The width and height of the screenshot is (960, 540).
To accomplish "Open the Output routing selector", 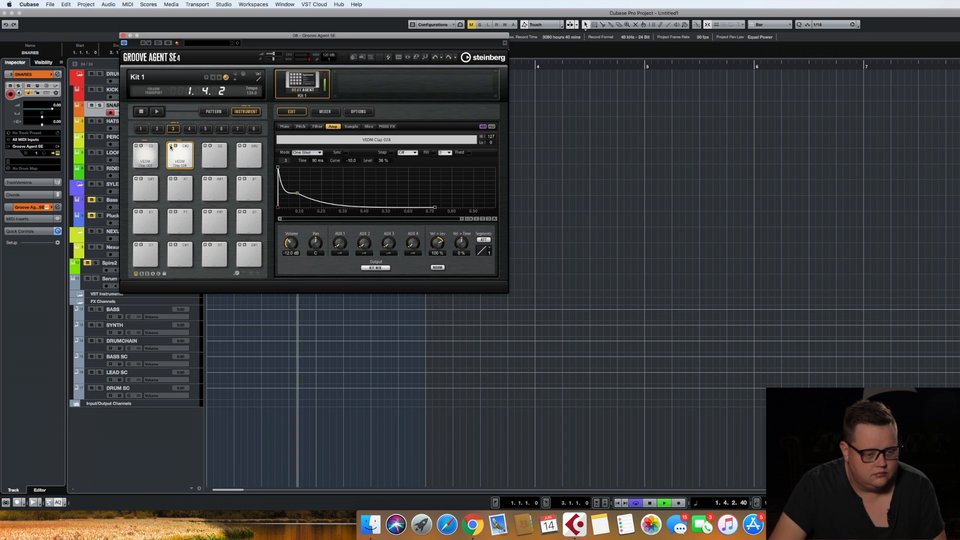I will pos(375,268).
